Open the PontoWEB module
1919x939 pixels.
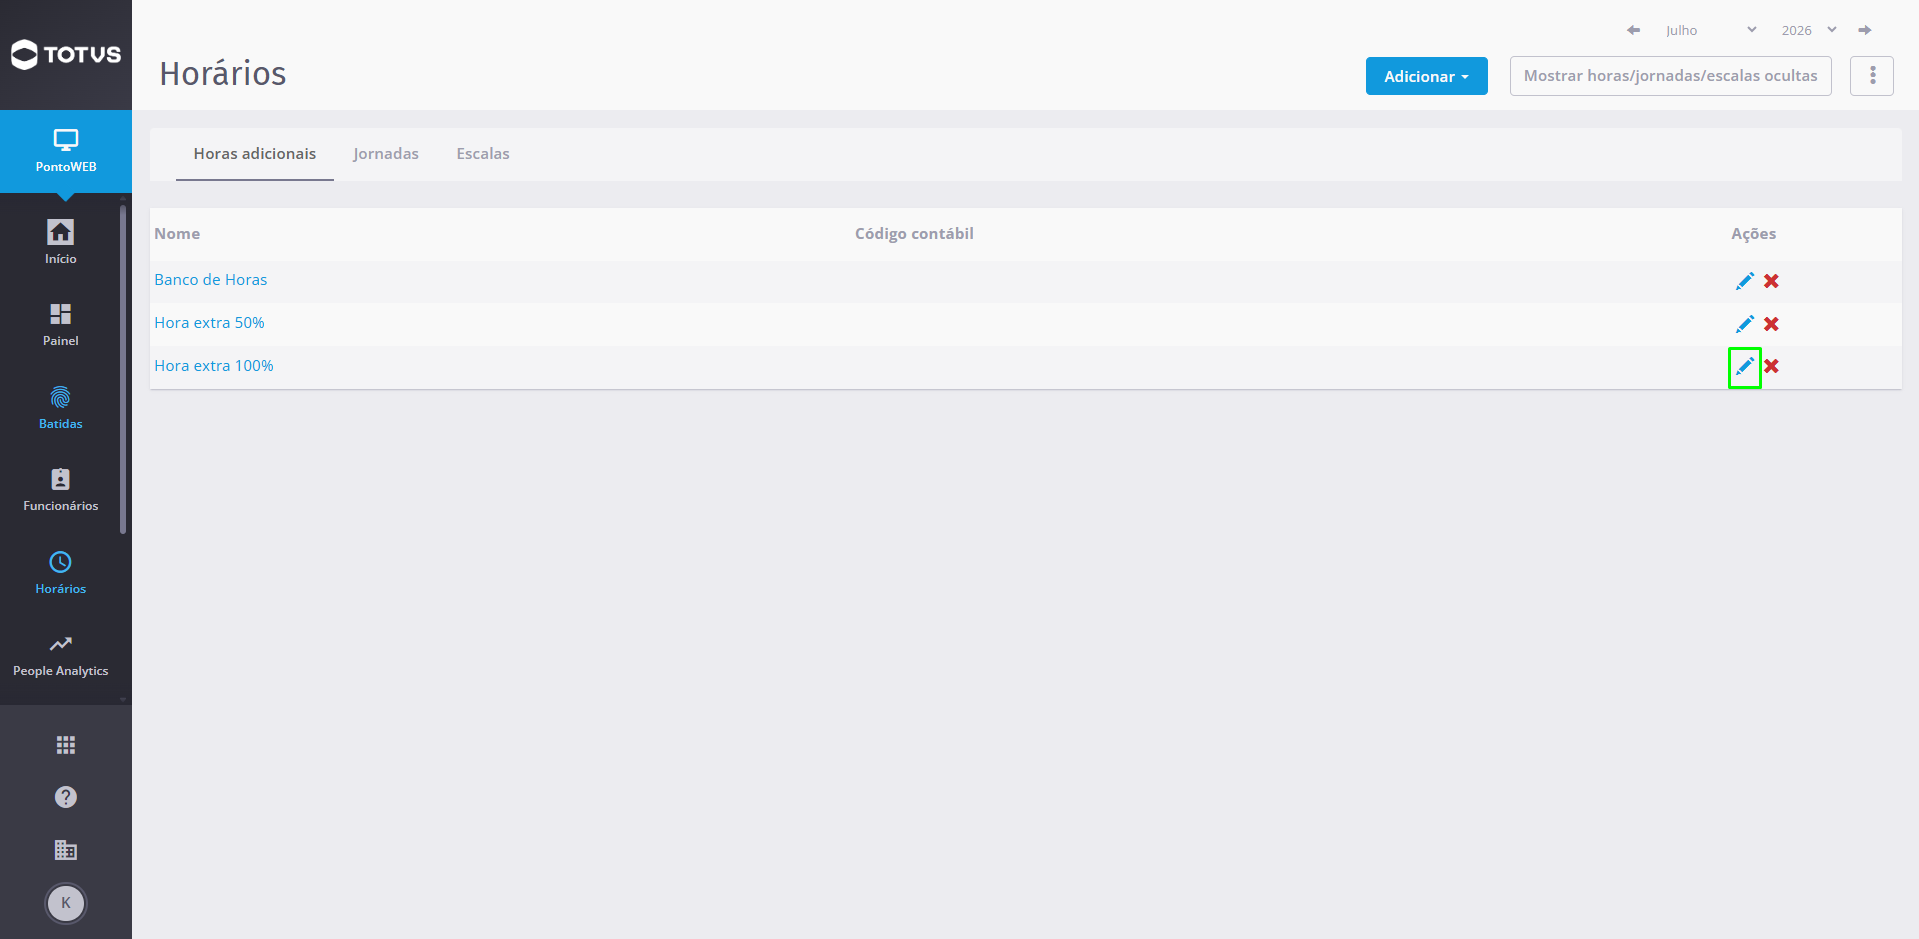pyautogui.click(x=66, y=151)
